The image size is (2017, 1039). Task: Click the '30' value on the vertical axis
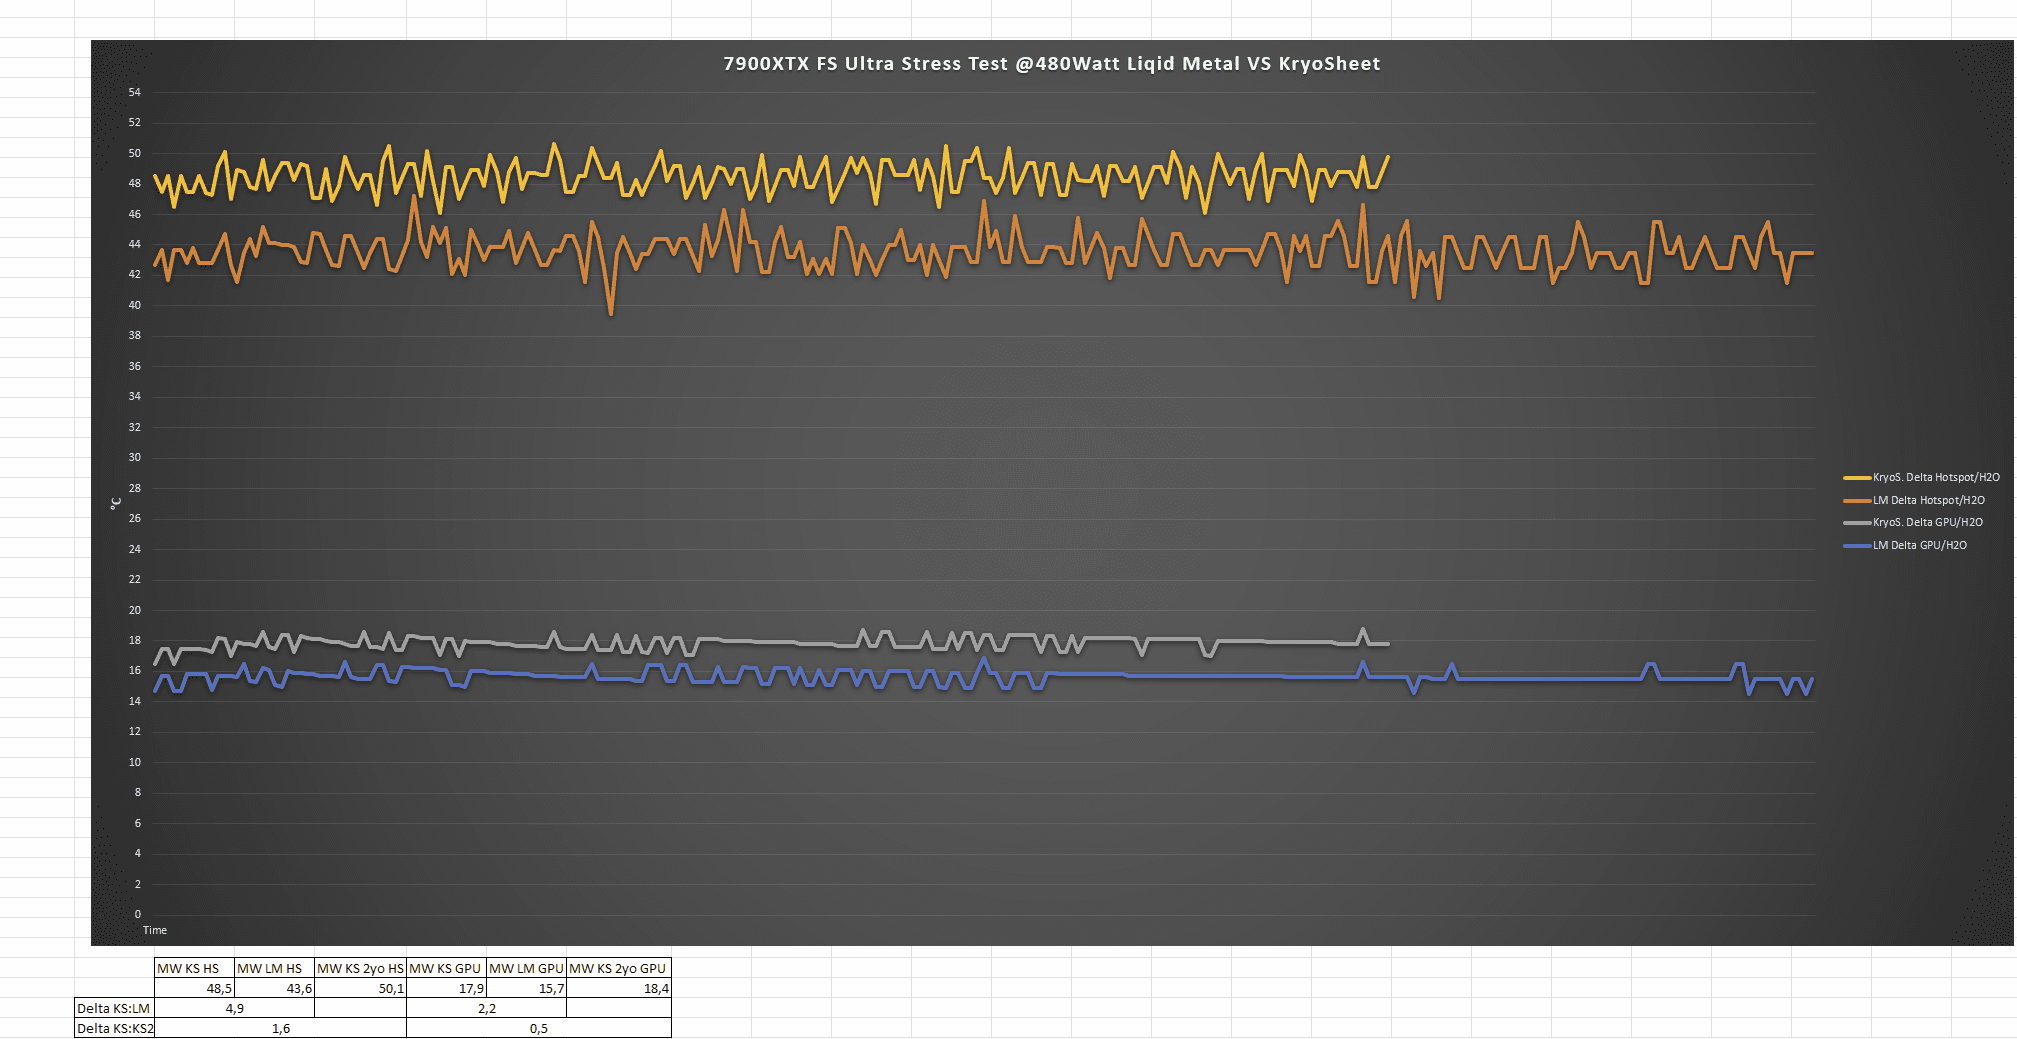click(135, 457)
